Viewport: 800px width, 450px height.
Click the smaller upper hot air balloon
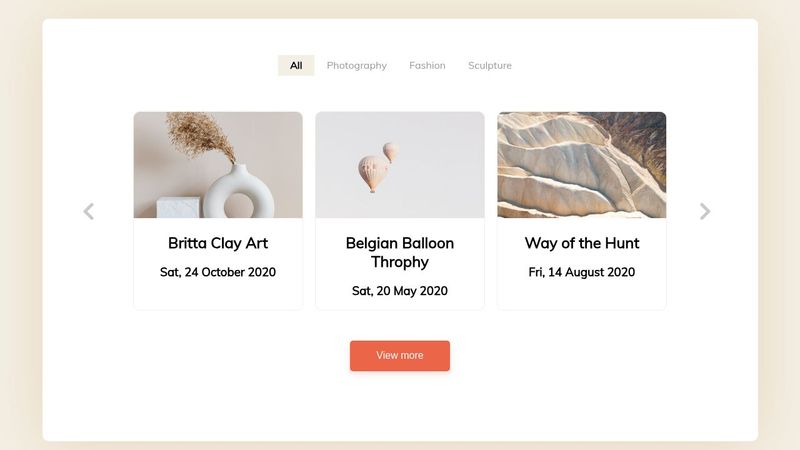pos(390,152)
